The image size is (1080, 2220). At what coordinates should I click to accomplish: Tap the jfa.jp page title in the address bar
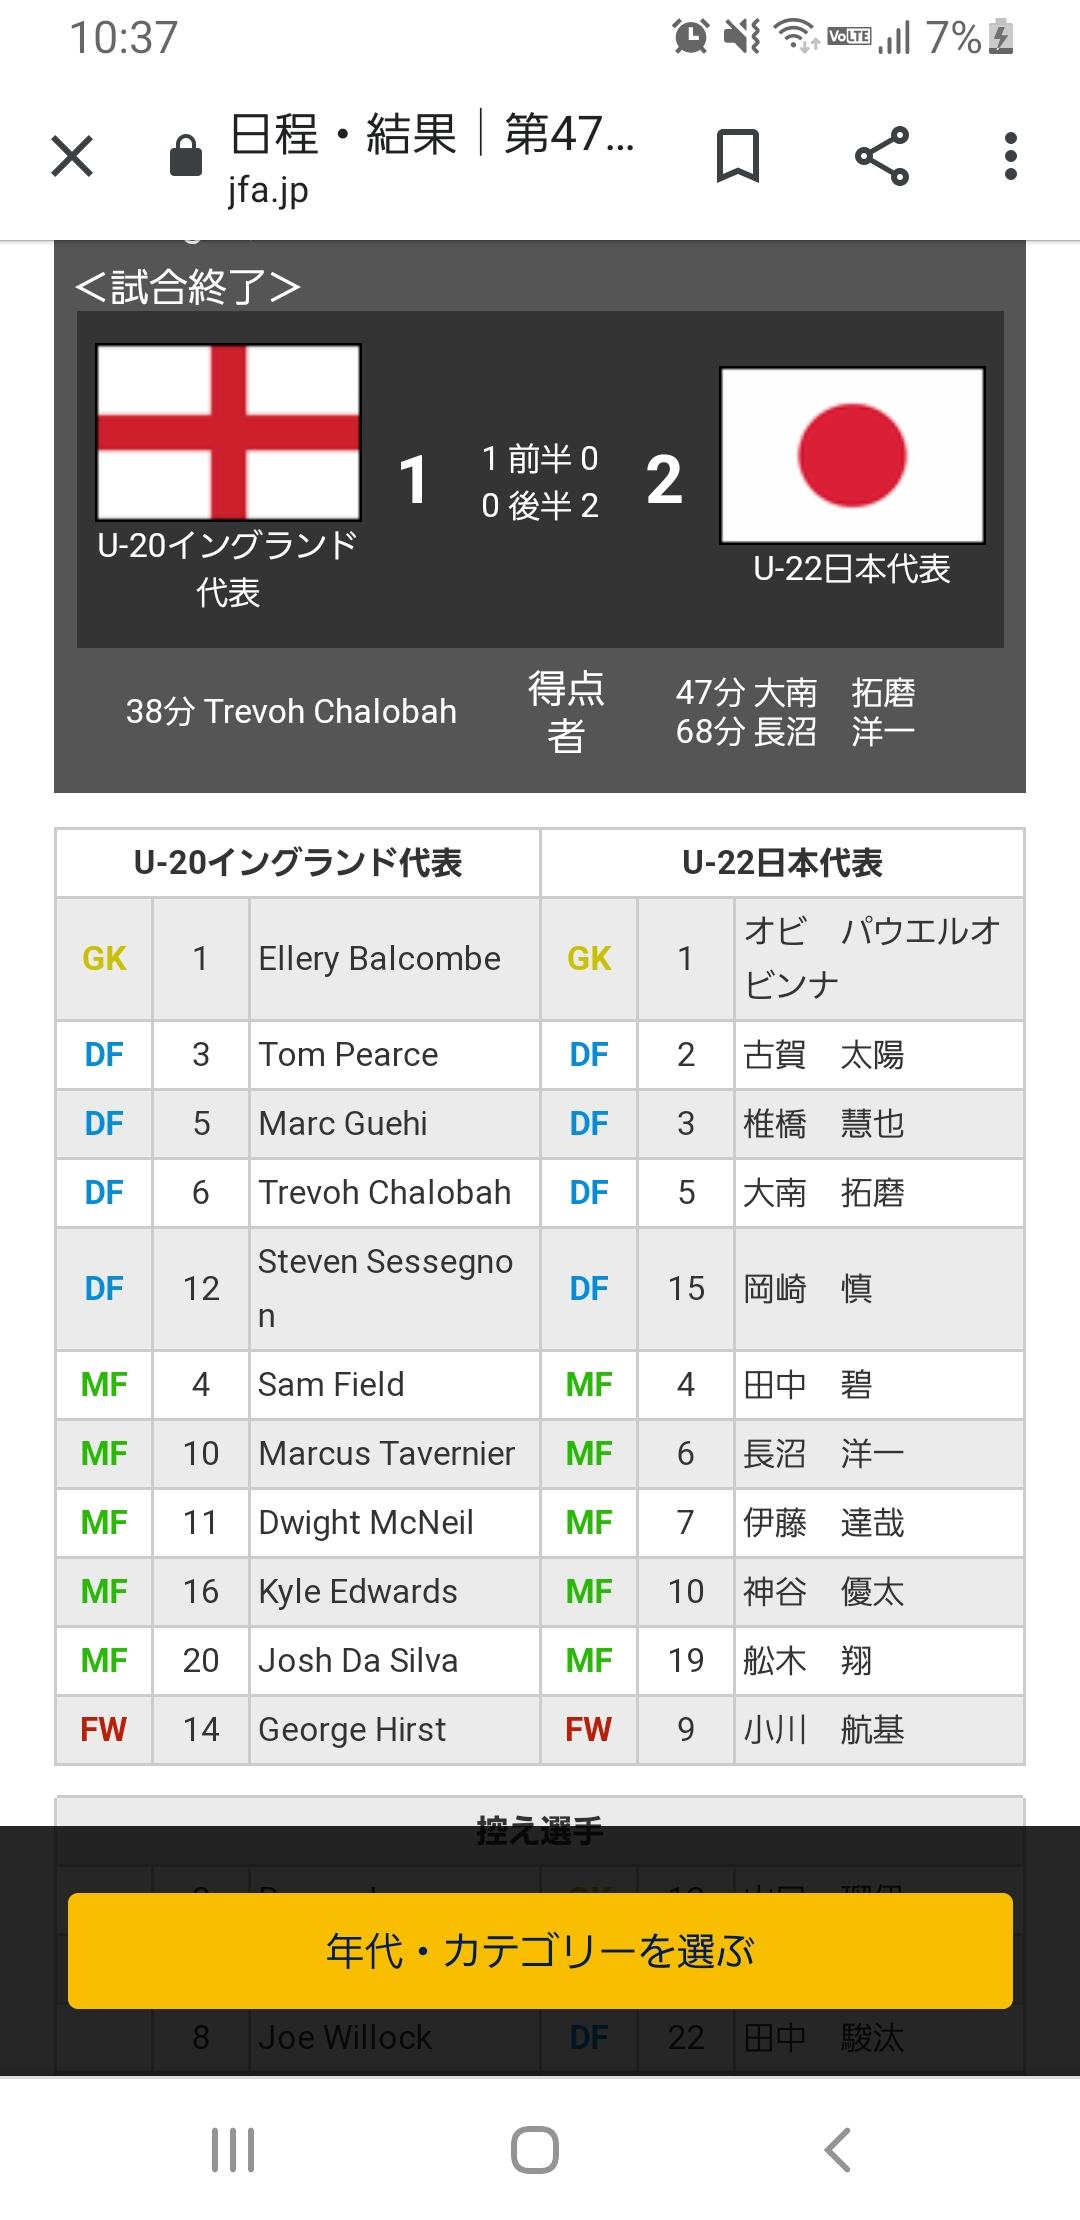pyautogui.click(x=432, y=157)
